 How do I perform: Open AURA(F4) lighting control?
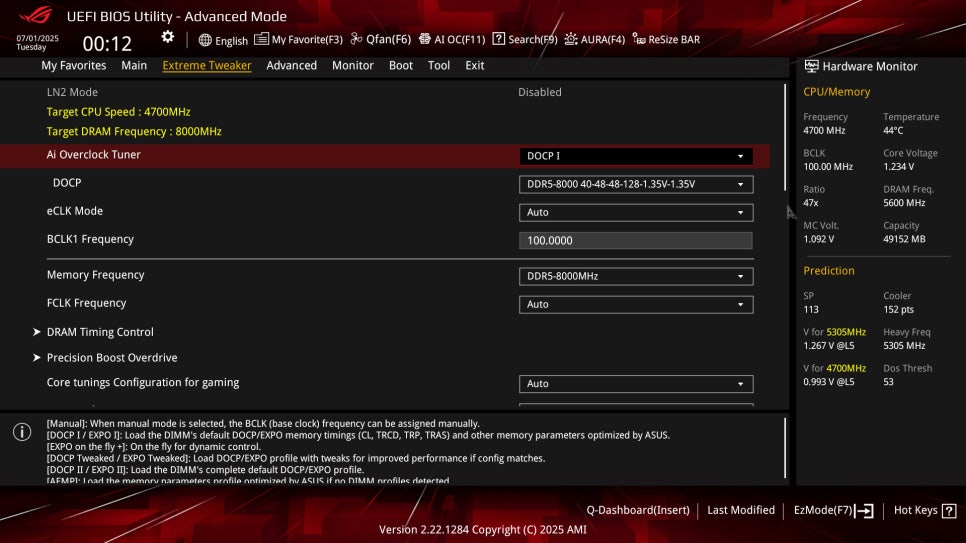(595, 39)
